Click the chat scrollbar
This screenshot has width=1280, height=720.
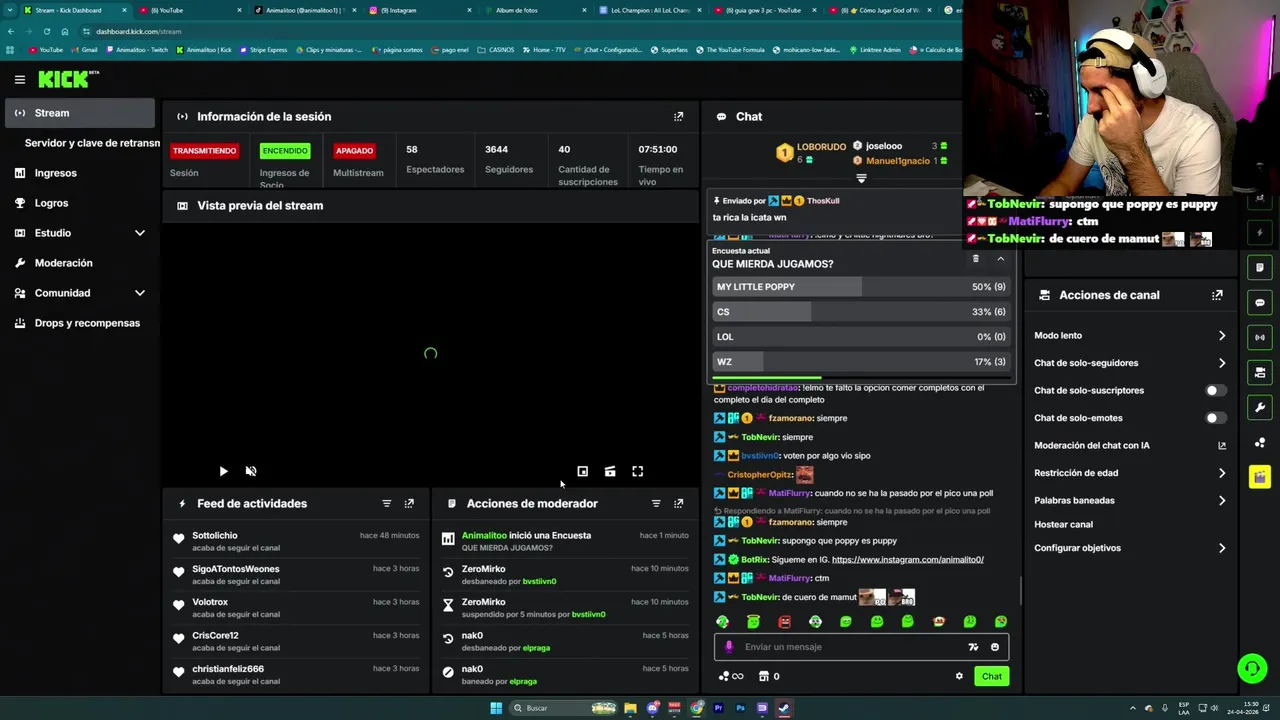(1020, 590)
